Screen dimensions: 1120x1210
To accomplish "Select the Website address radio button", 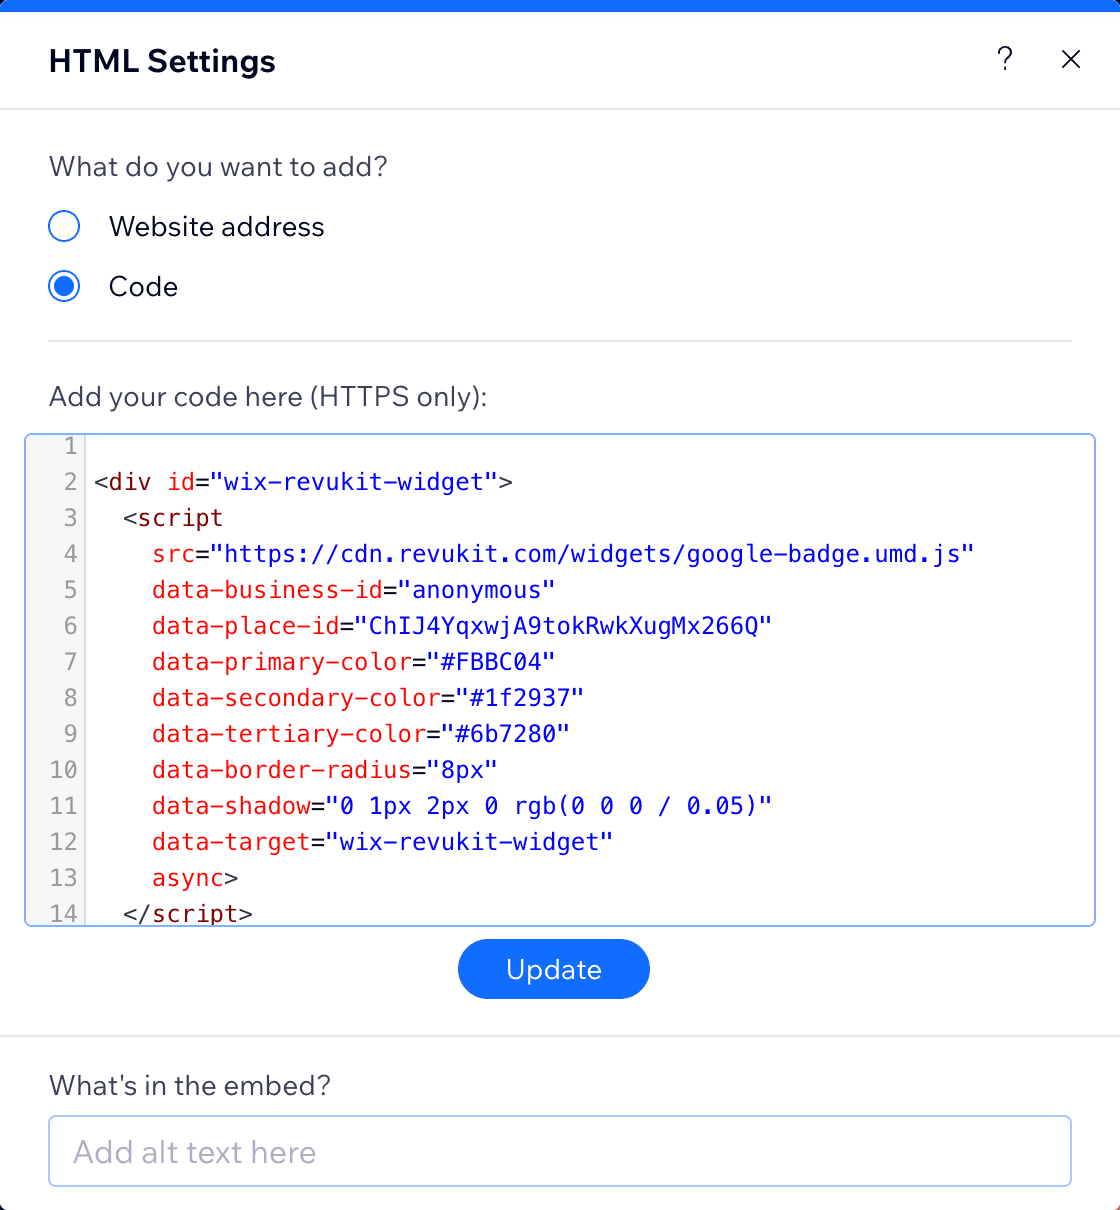I will (x=63, y=226).
